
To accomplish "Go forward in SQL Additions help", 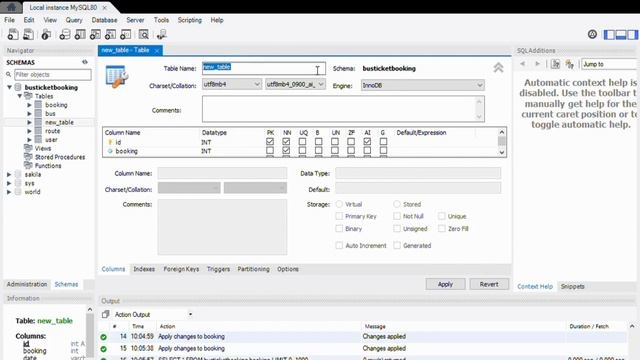I will [x=538, y=64].
